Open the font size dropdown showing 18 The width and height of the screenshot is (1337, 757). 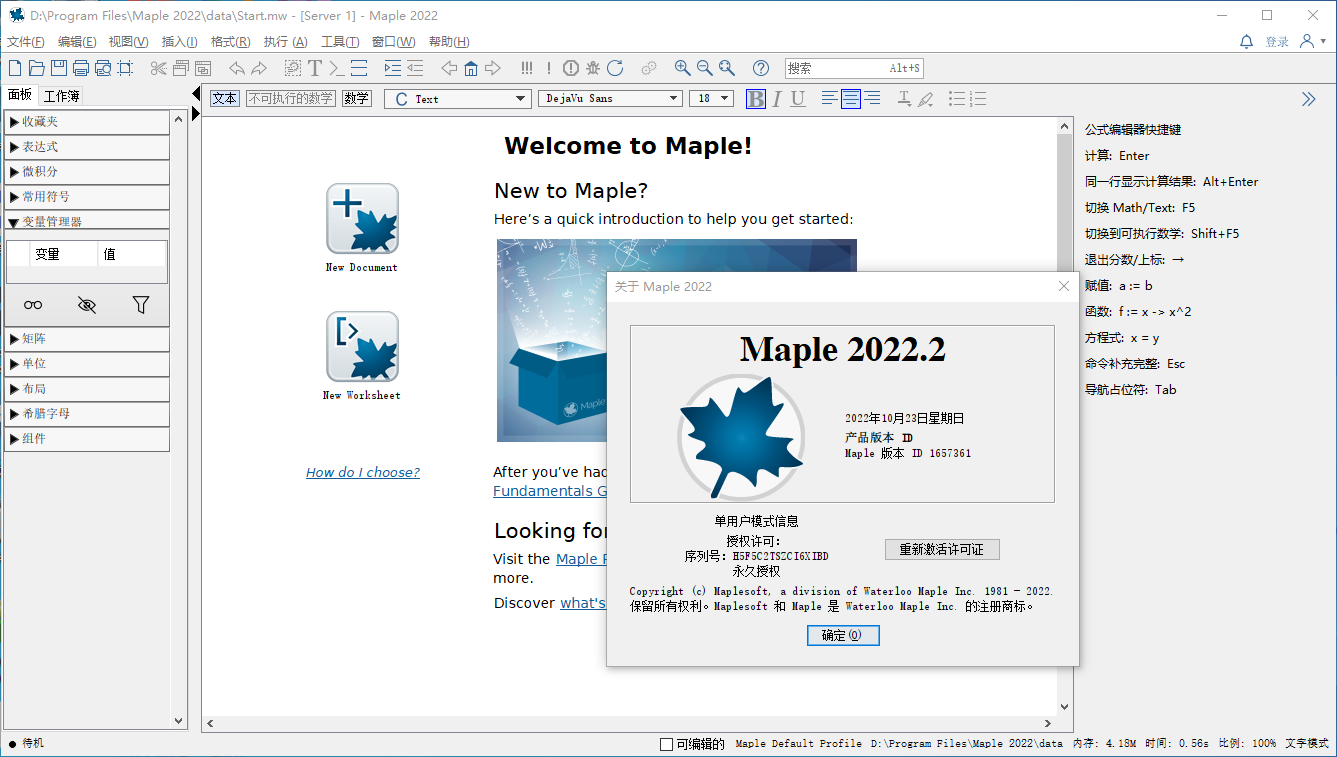point(711,98)
